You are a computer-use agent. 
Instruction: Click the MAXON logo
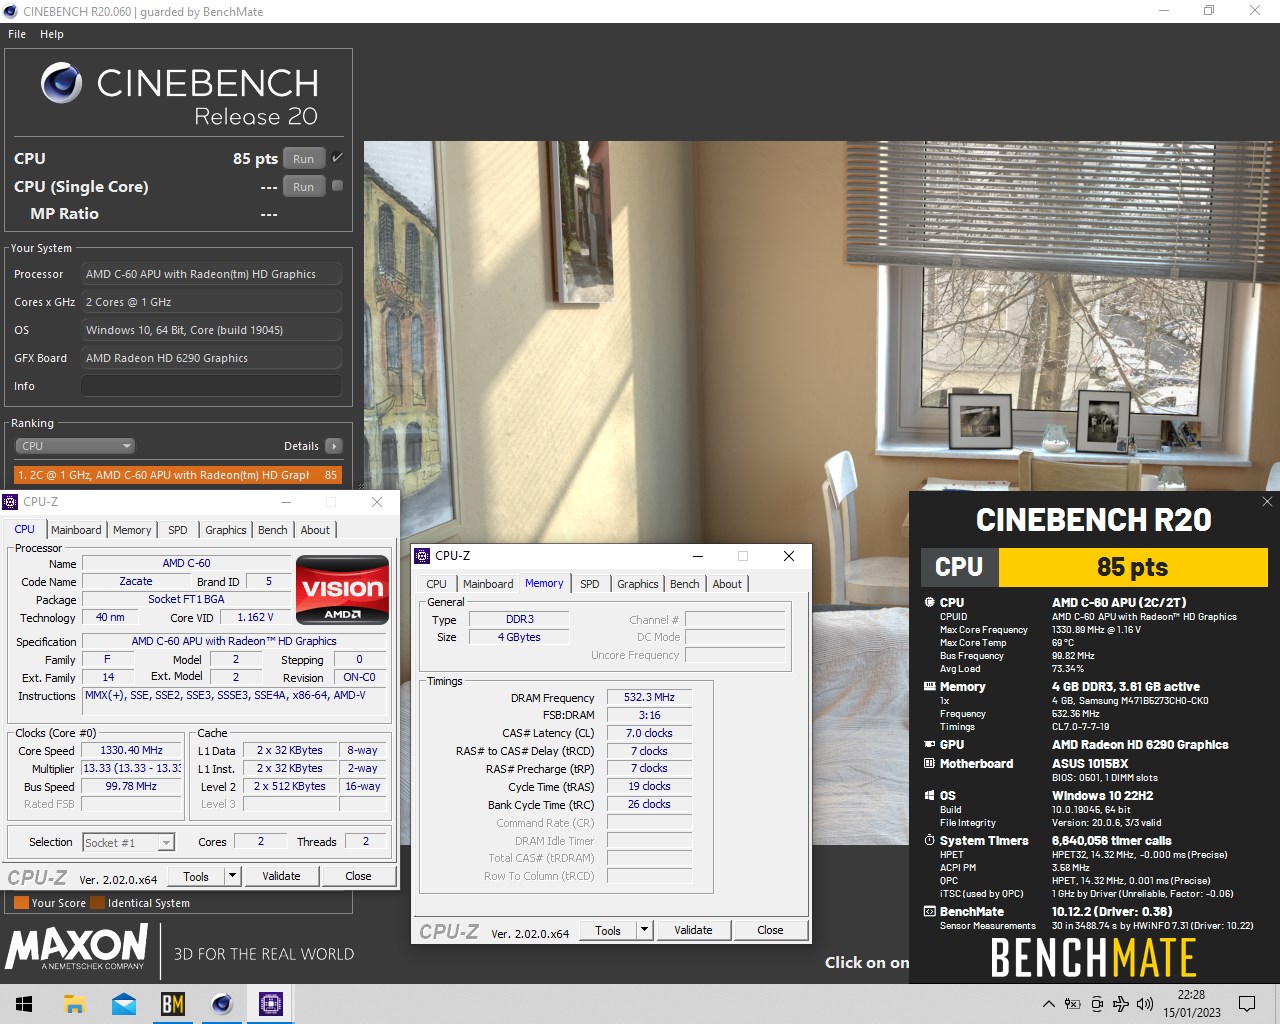tap(77, 947)
